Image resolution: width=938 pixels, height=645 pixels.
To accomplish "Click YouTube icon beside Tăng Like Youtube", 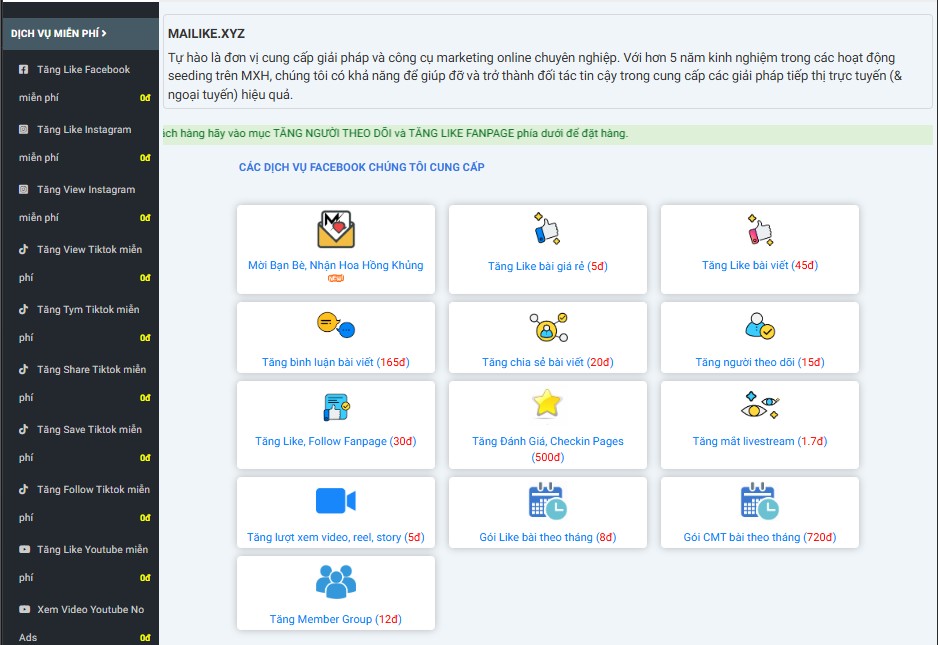I will click(24, 549).
